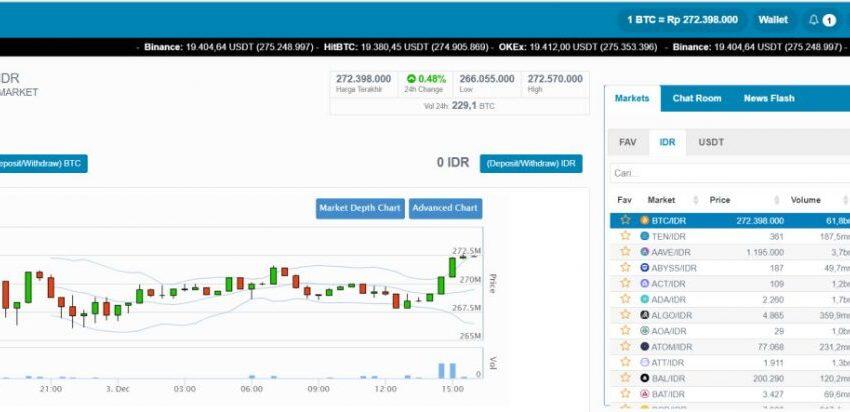The height and width of the screenshot is (412, 850).
Task: Click the ATOM coin icon in markets list
Action: (x=645, y=346)
